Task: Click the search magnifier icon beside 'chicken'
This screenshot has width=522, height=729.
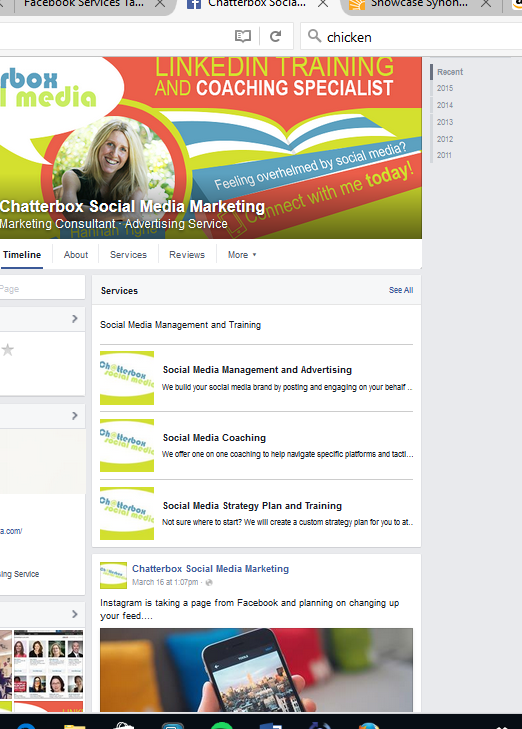Action: 315,36
